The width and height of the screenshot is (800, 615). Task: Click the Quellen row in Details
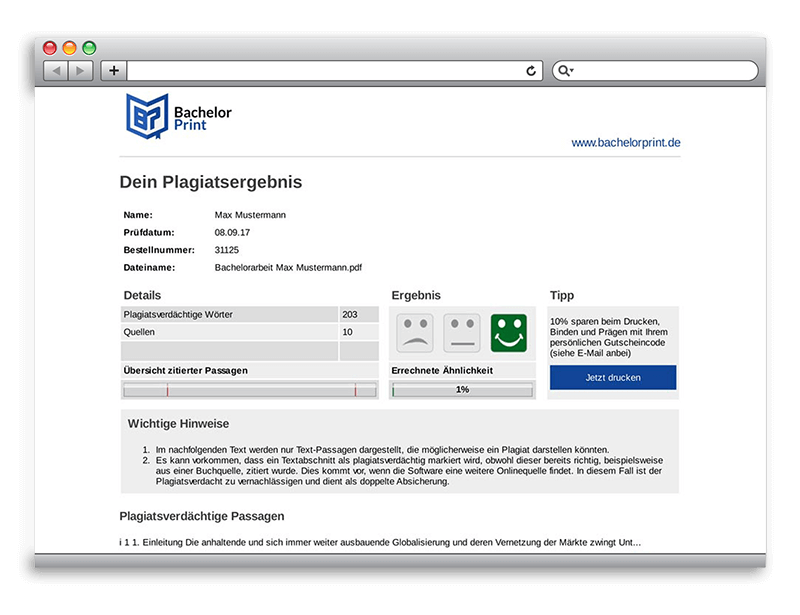(x=230, y=332)
